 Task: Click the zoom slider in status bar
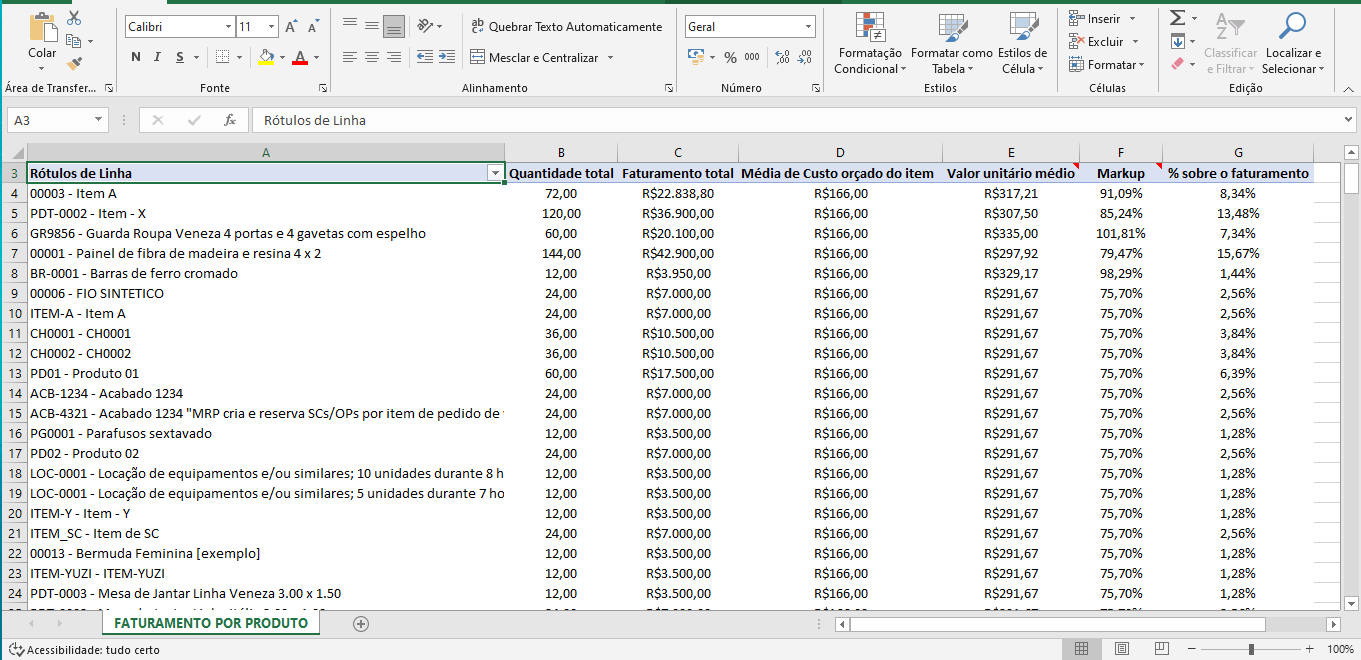pos(1250,649)
